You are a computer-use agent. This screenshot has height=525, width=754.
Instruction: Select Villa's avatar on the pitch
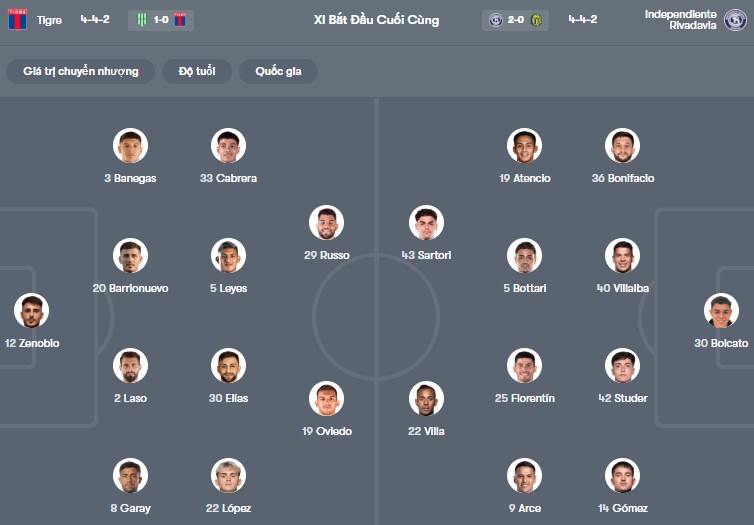pos(426,398)
